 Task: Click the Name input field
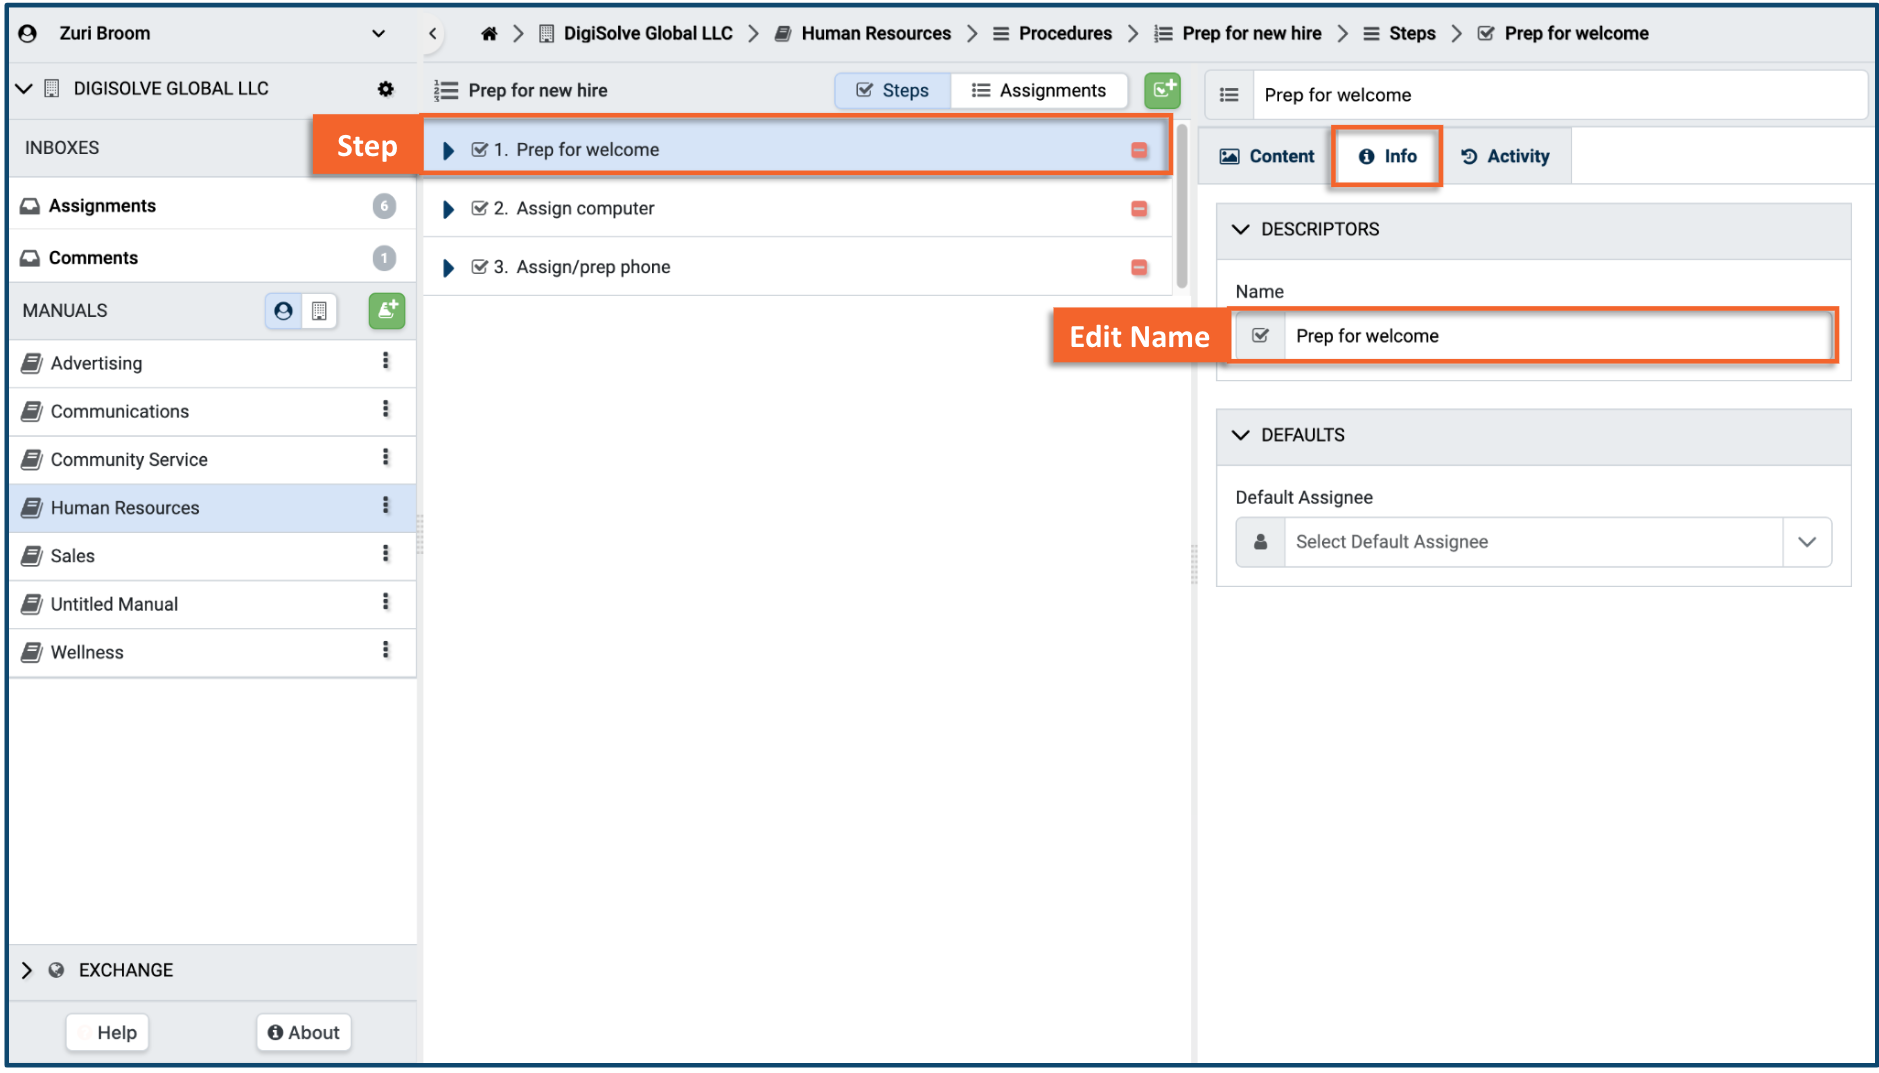click(x=1558, y=336)
